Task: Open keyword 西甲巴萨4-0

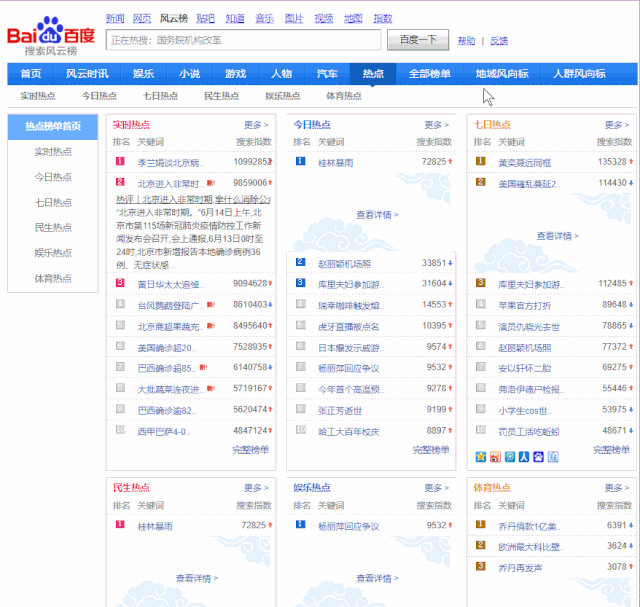Action: point(164,431)
